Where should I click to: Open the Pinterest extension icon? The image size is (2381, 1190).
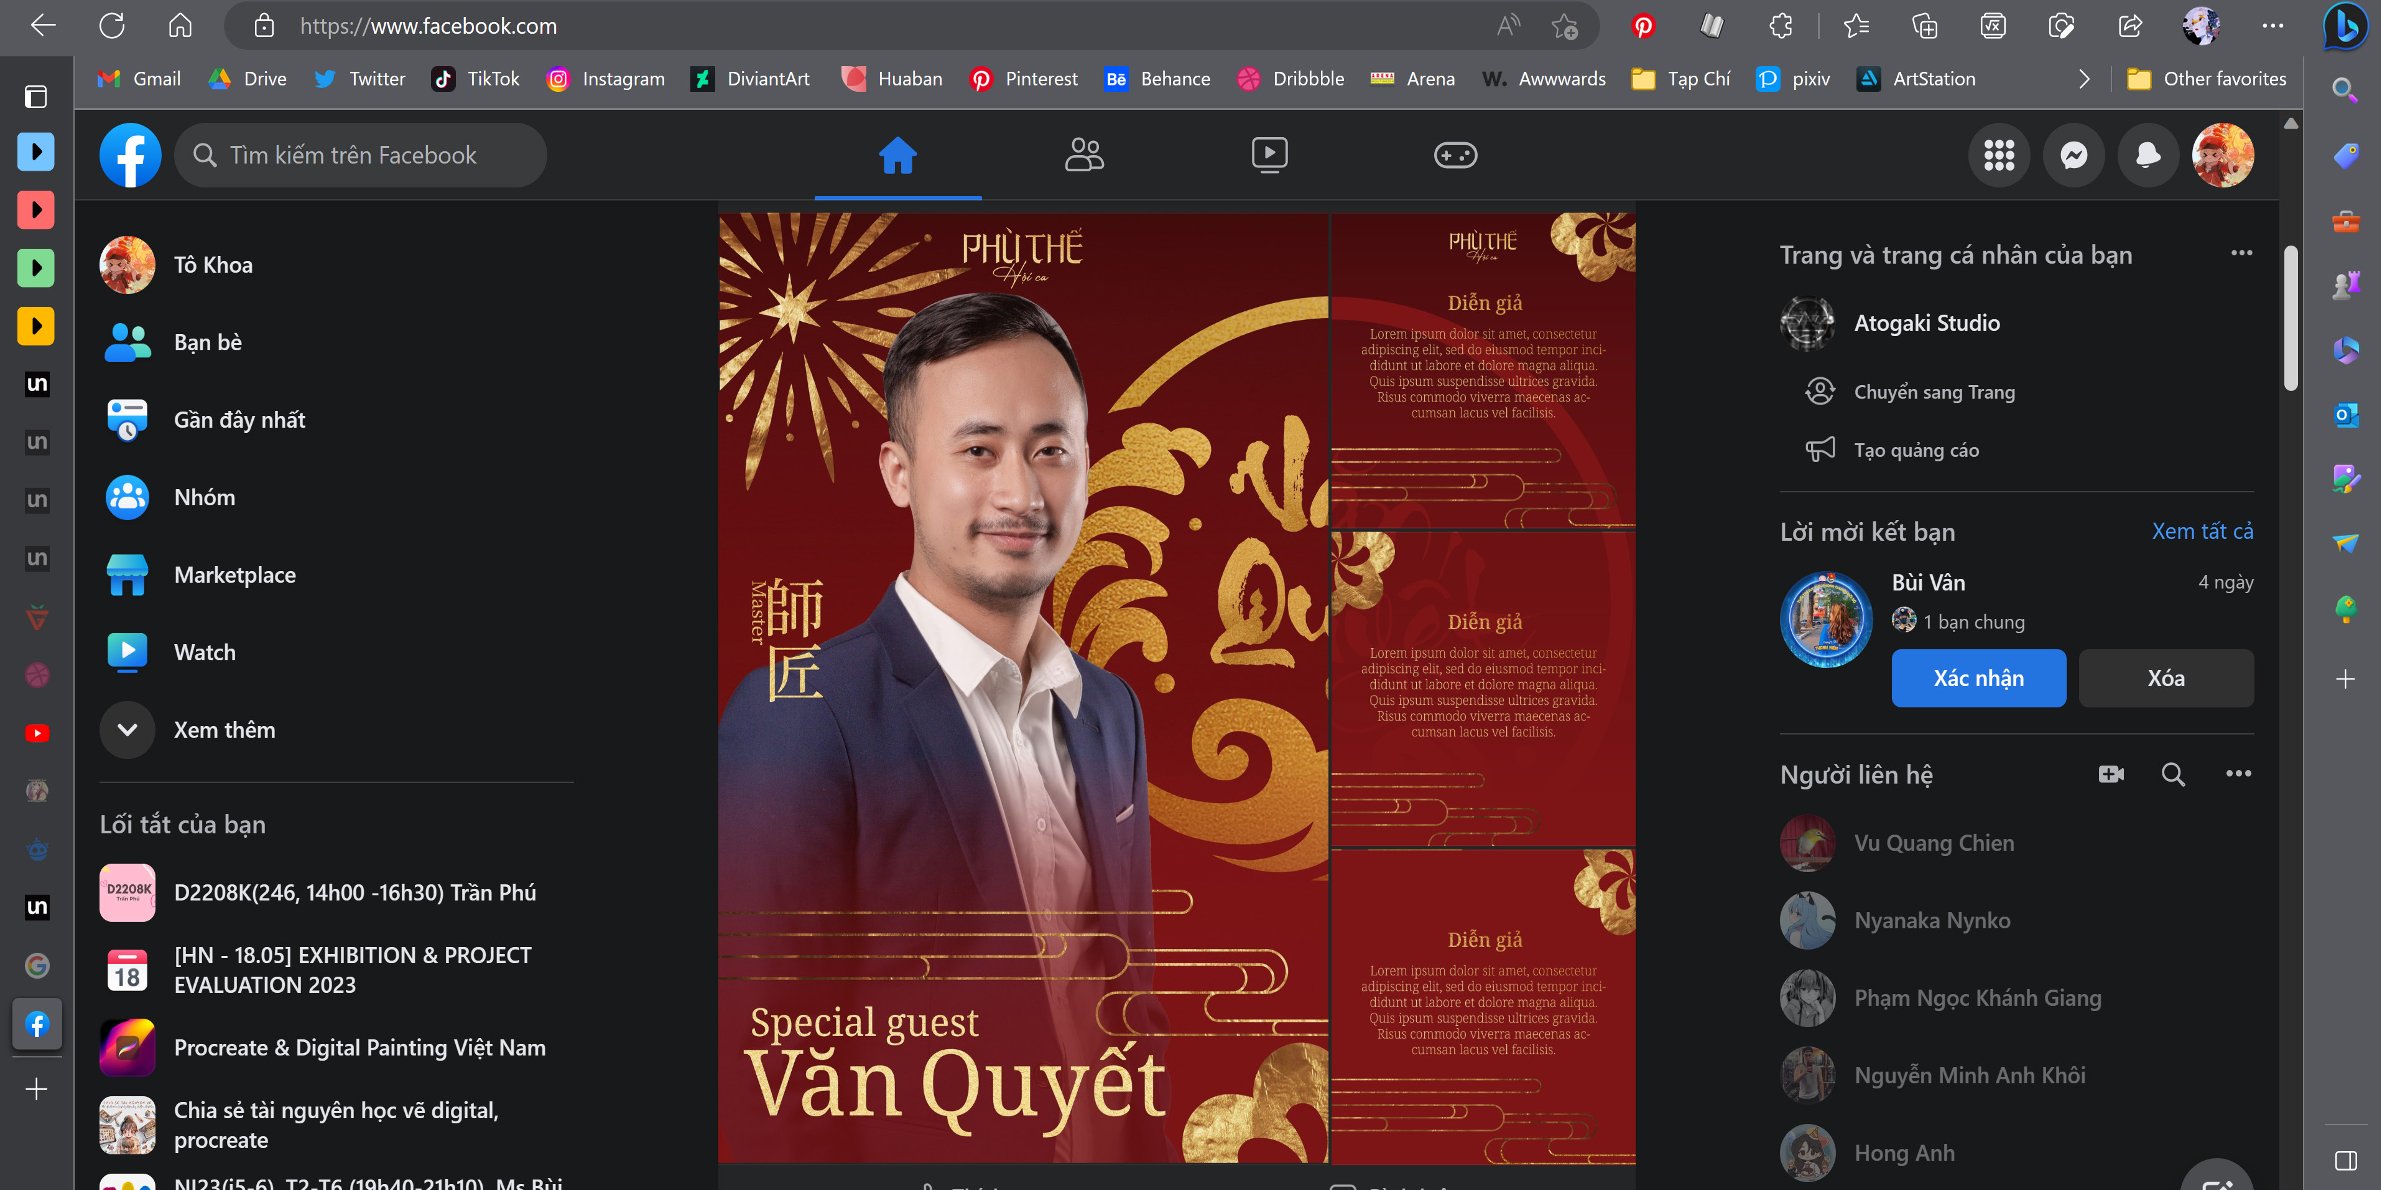1642,26
